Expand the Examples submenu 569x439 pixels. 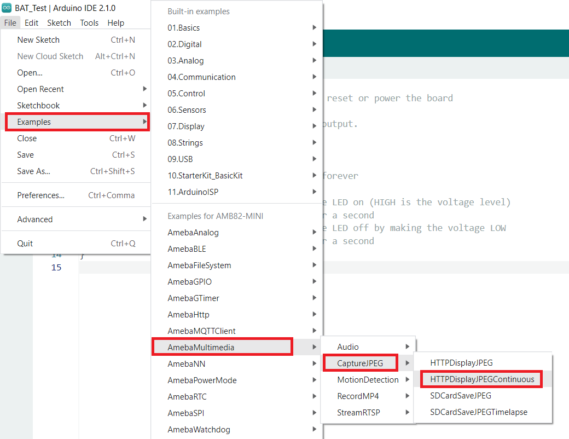77,122
